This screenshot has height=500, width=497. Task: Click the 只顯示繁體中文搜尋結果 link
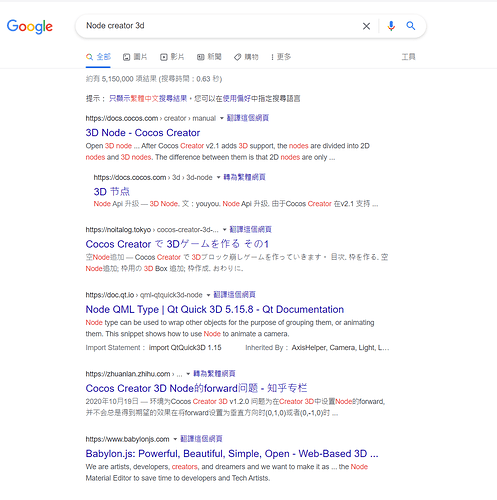tap(148, 98)
